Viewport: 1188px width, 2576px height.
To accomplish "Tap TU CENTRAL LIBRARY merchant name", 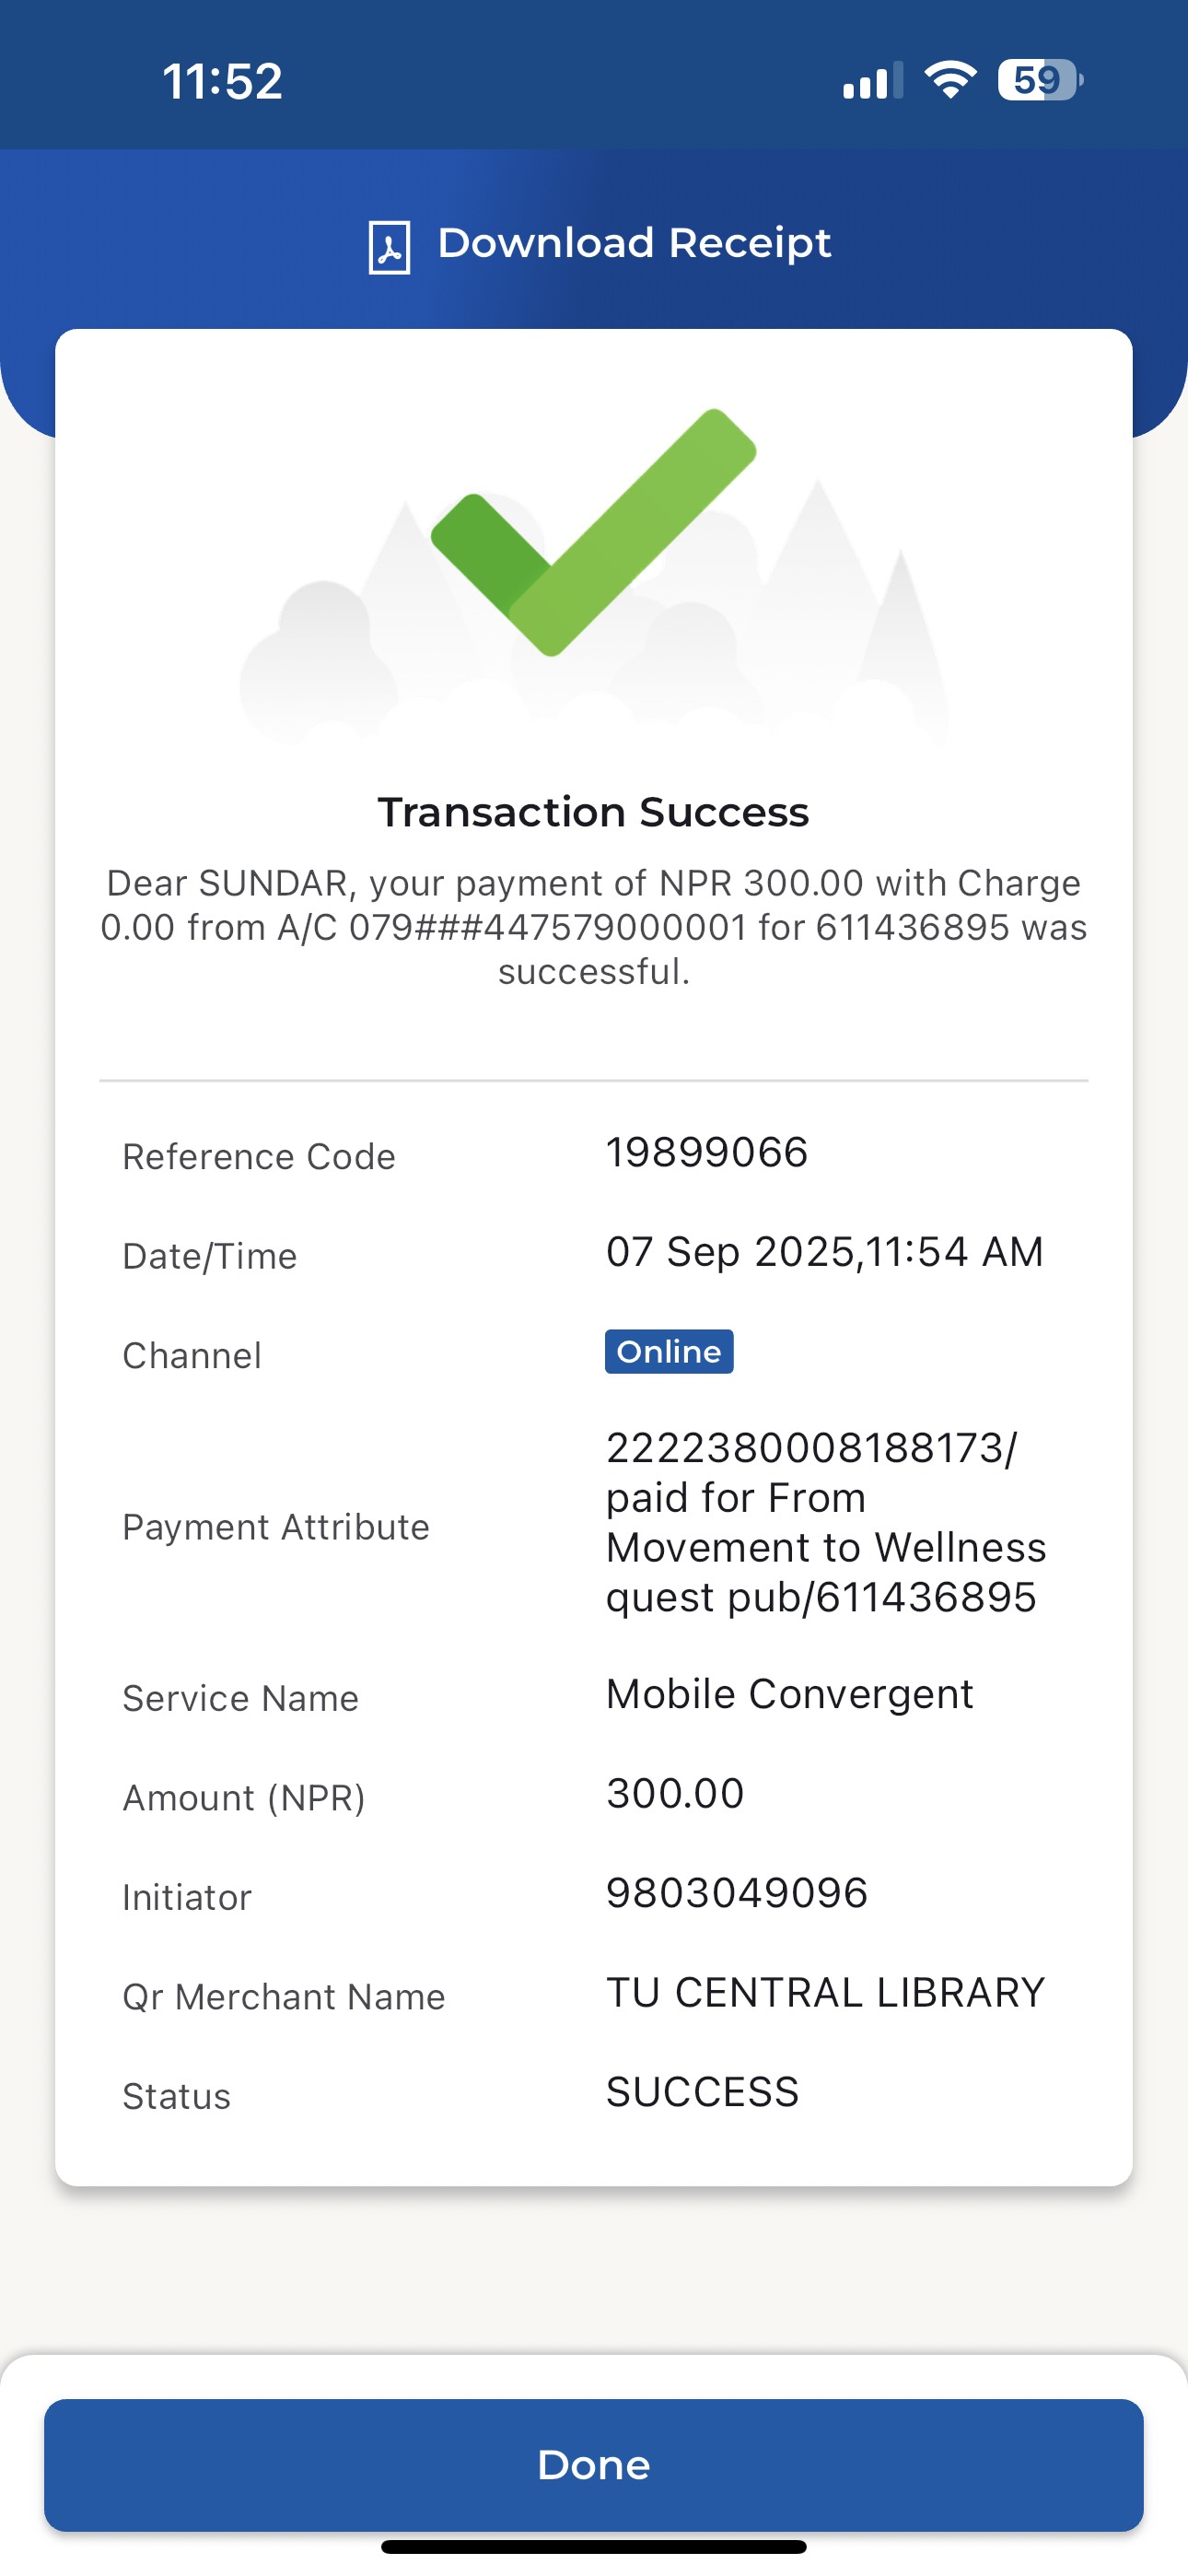I will [825, 1992].
